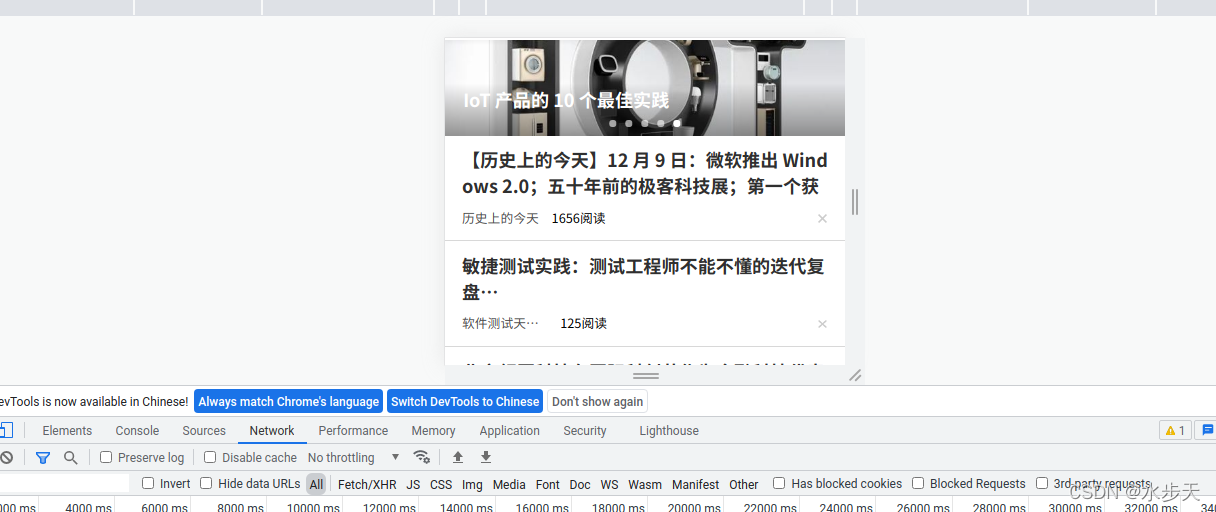Filter requests by Manifest

(695, 484)
